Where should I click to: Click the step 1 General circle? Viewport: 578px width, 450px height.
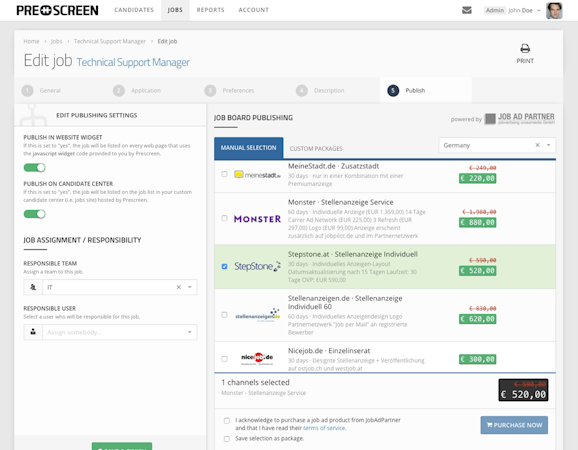coord(27,91)
